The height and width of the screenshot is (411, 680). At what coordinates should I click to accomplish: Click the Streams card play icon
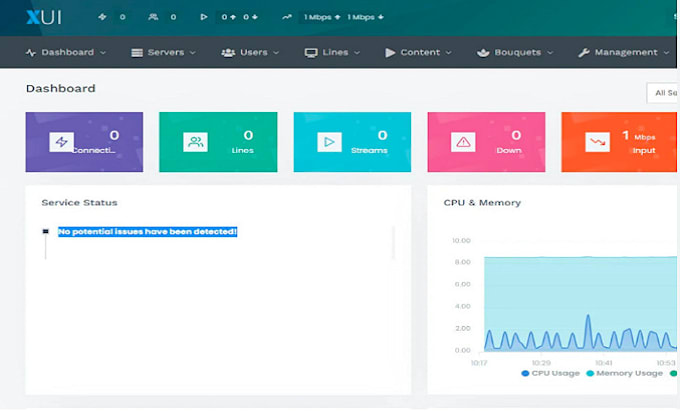pos(329,142)
